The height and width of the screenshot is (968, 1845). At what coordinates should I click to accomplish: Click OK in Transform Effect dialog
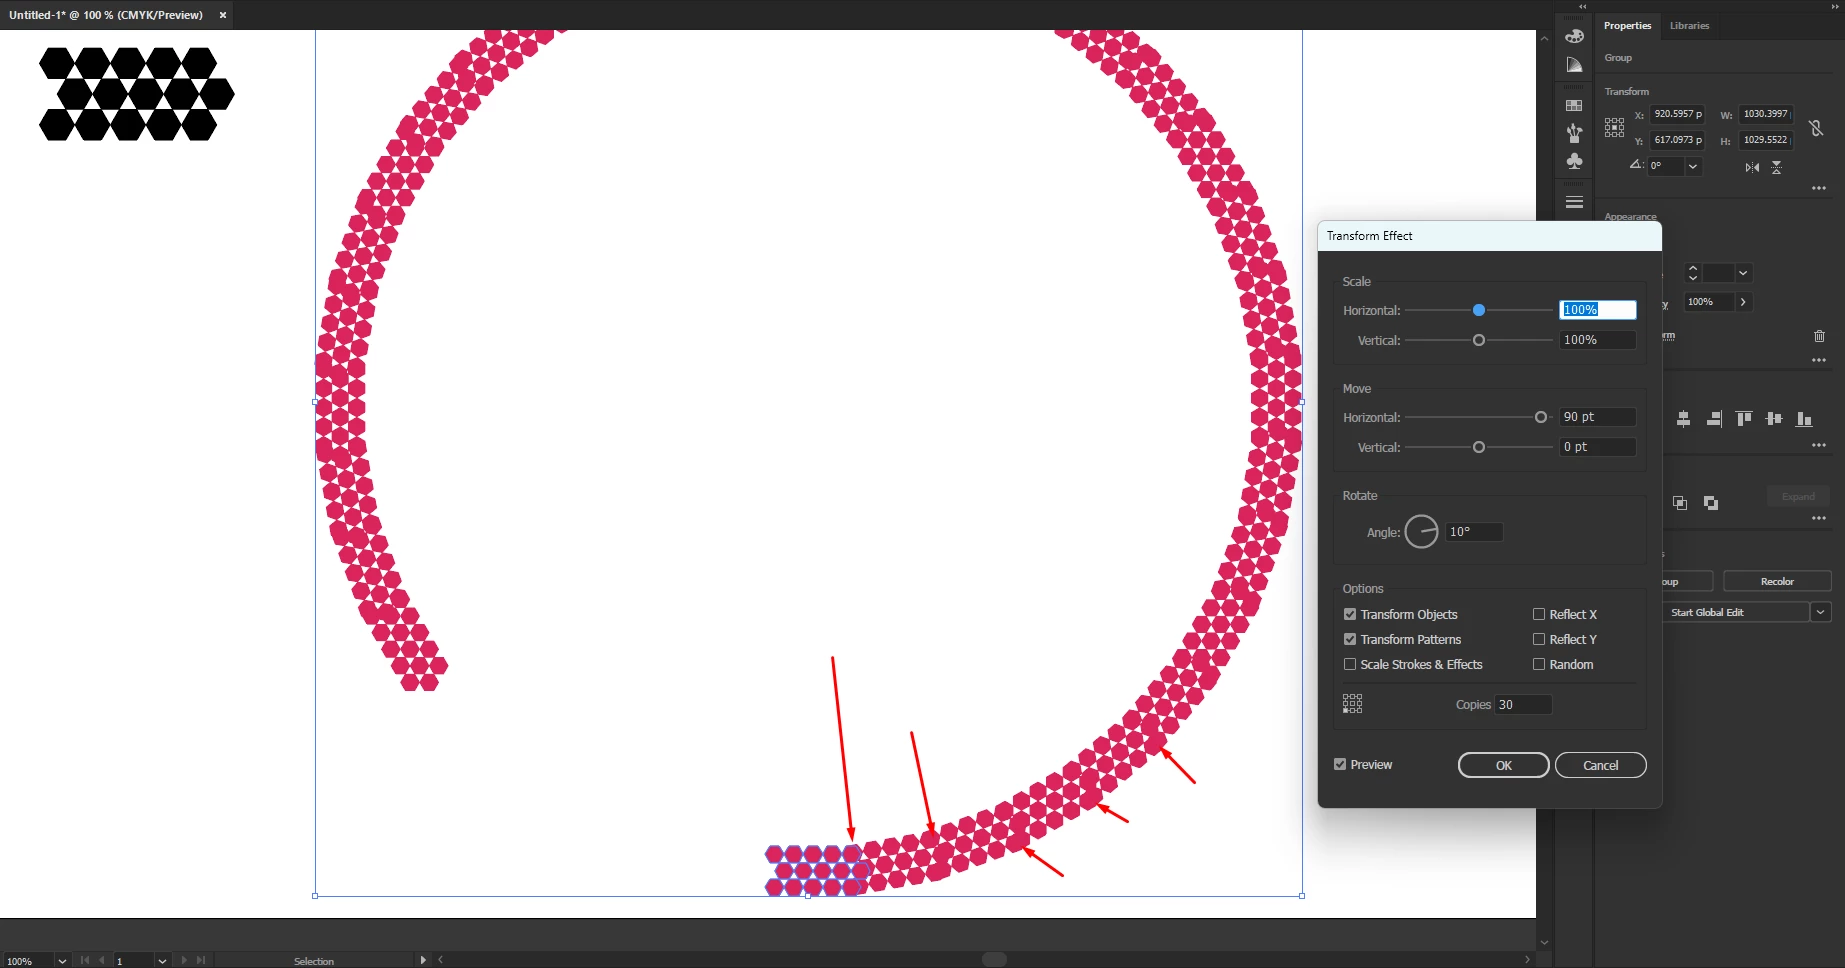tap(1503, 765)
